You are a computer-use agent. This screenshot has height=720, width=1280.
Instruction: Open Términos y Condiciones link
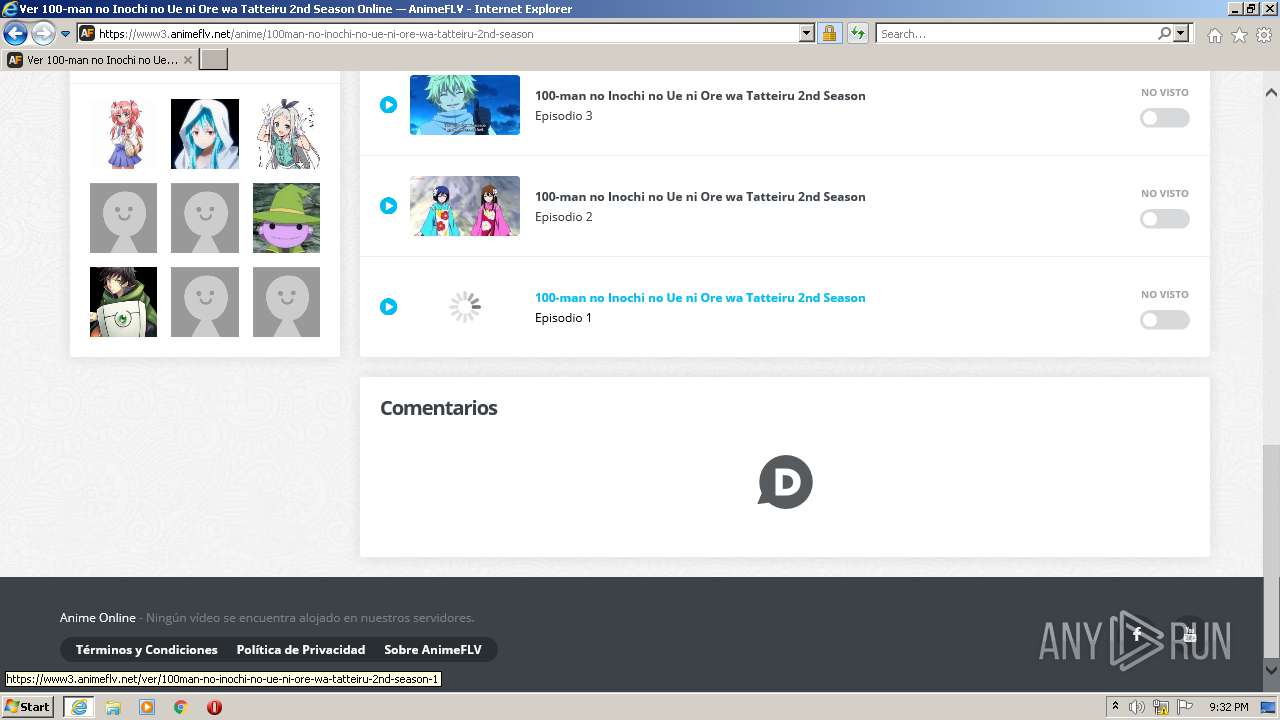click(147, 650)
